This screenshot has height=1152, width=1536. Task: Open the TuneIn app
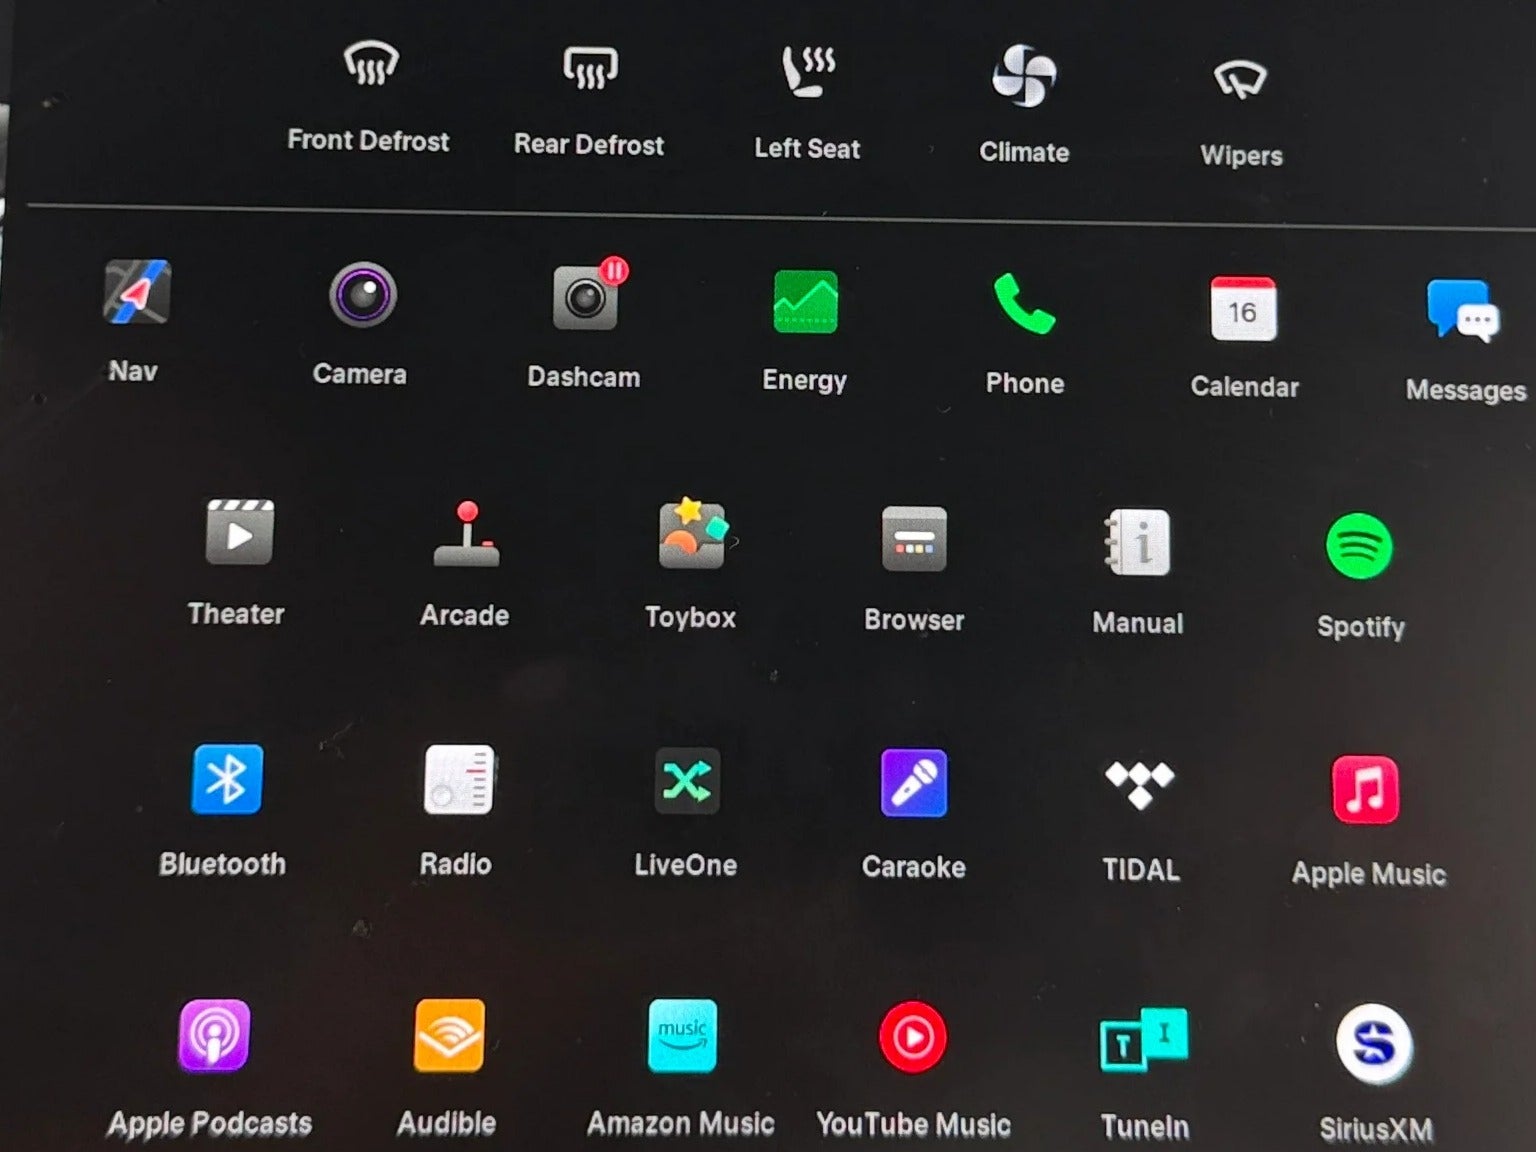tap(1144, 1040)
